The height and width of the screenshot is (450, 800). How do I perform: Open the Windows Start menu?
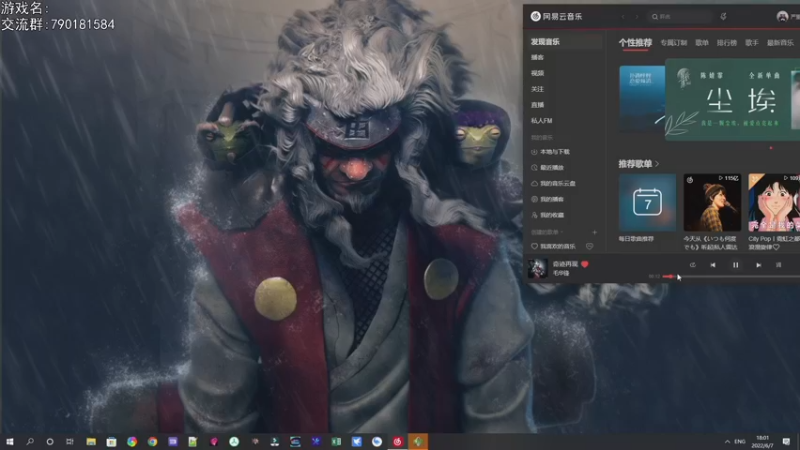(10, 442)
